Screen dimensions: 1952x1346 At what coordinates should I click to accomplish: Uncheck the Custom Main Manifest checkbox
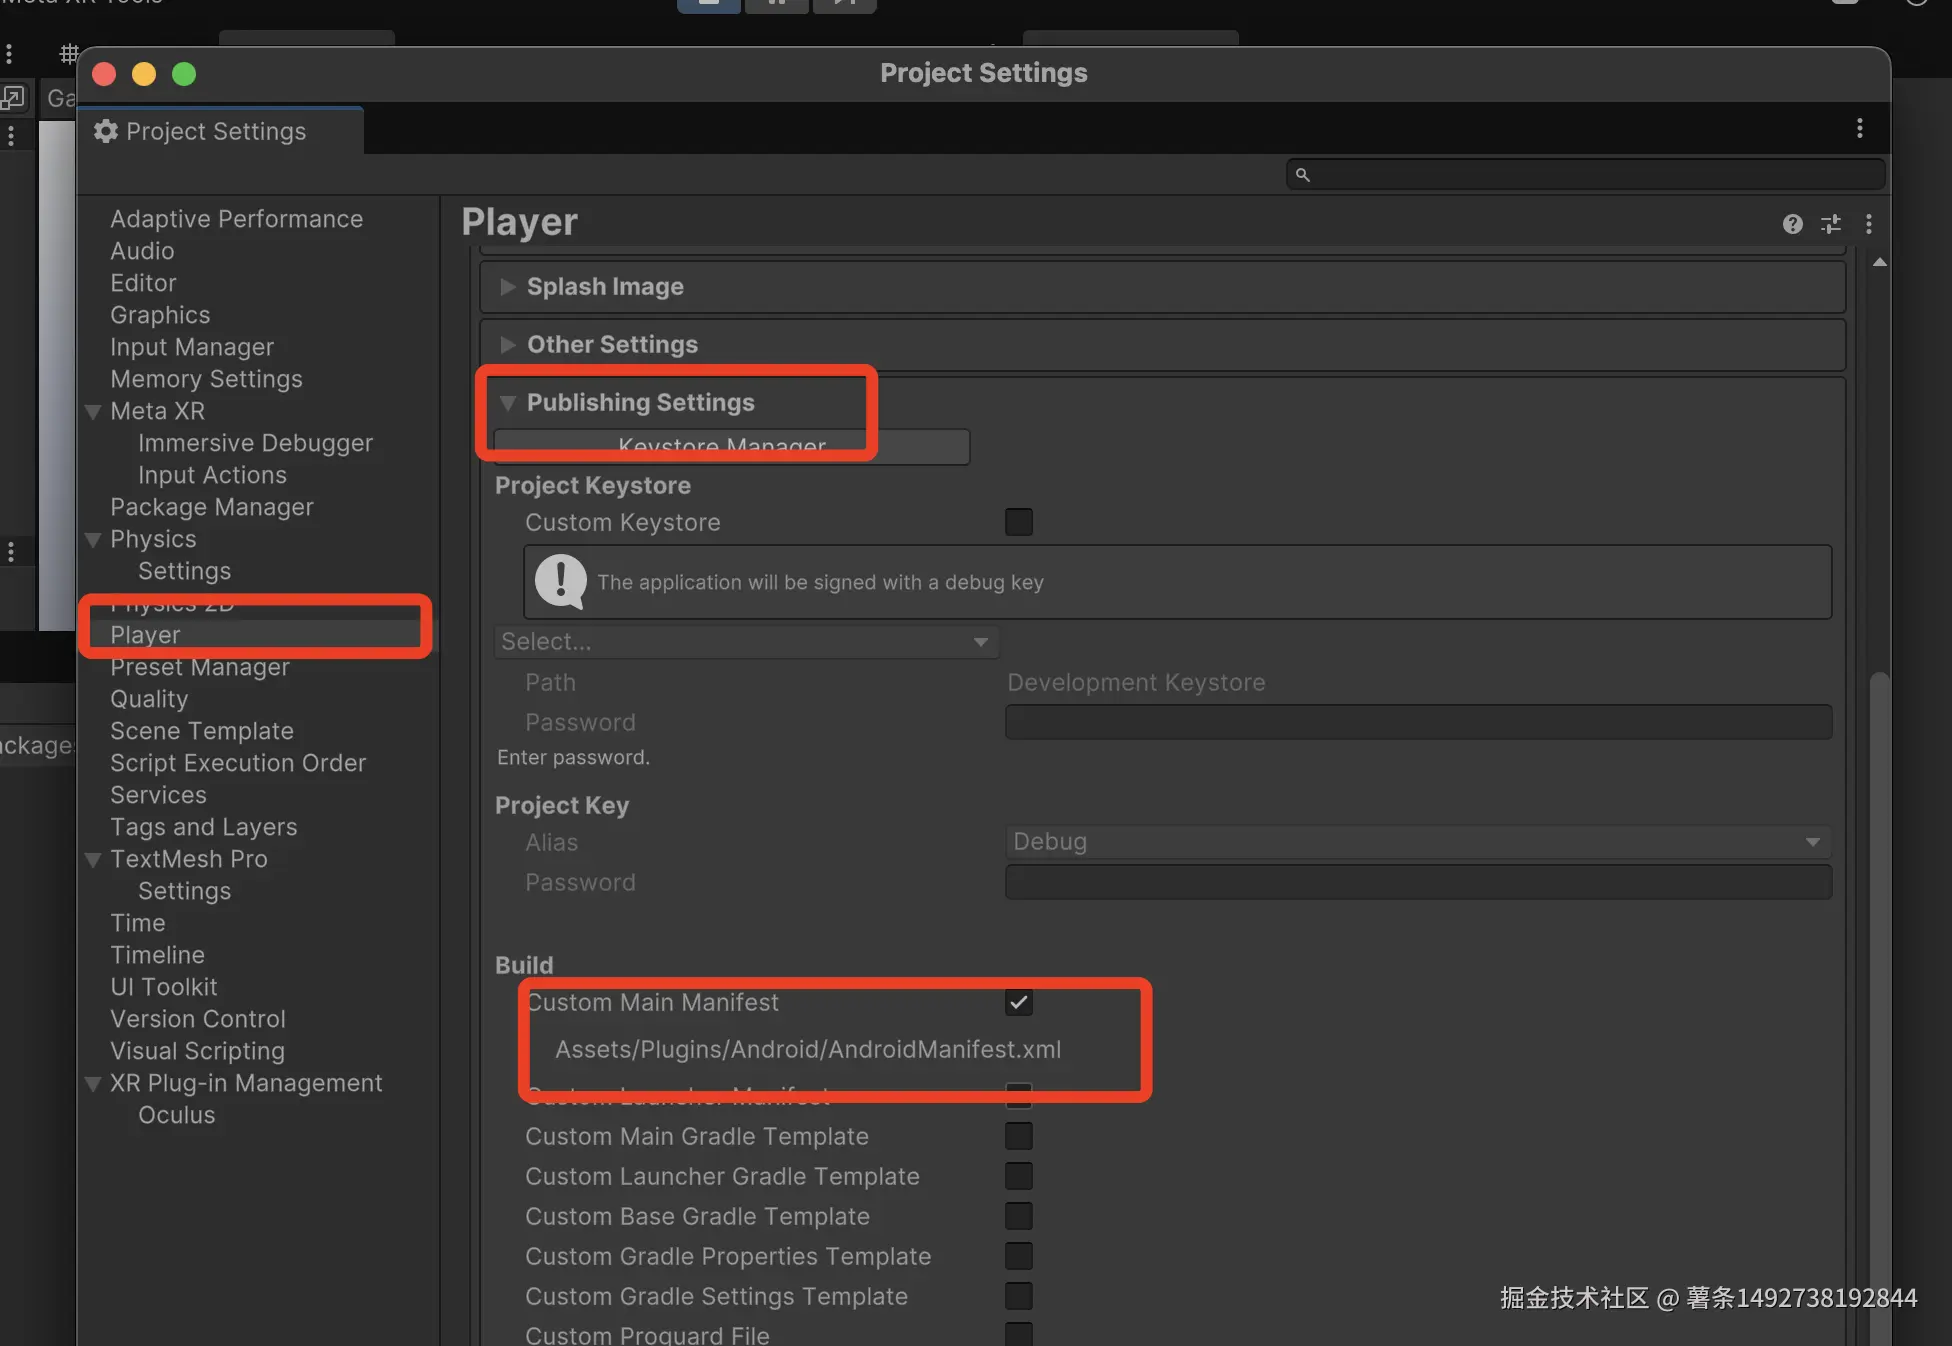1018,1002
